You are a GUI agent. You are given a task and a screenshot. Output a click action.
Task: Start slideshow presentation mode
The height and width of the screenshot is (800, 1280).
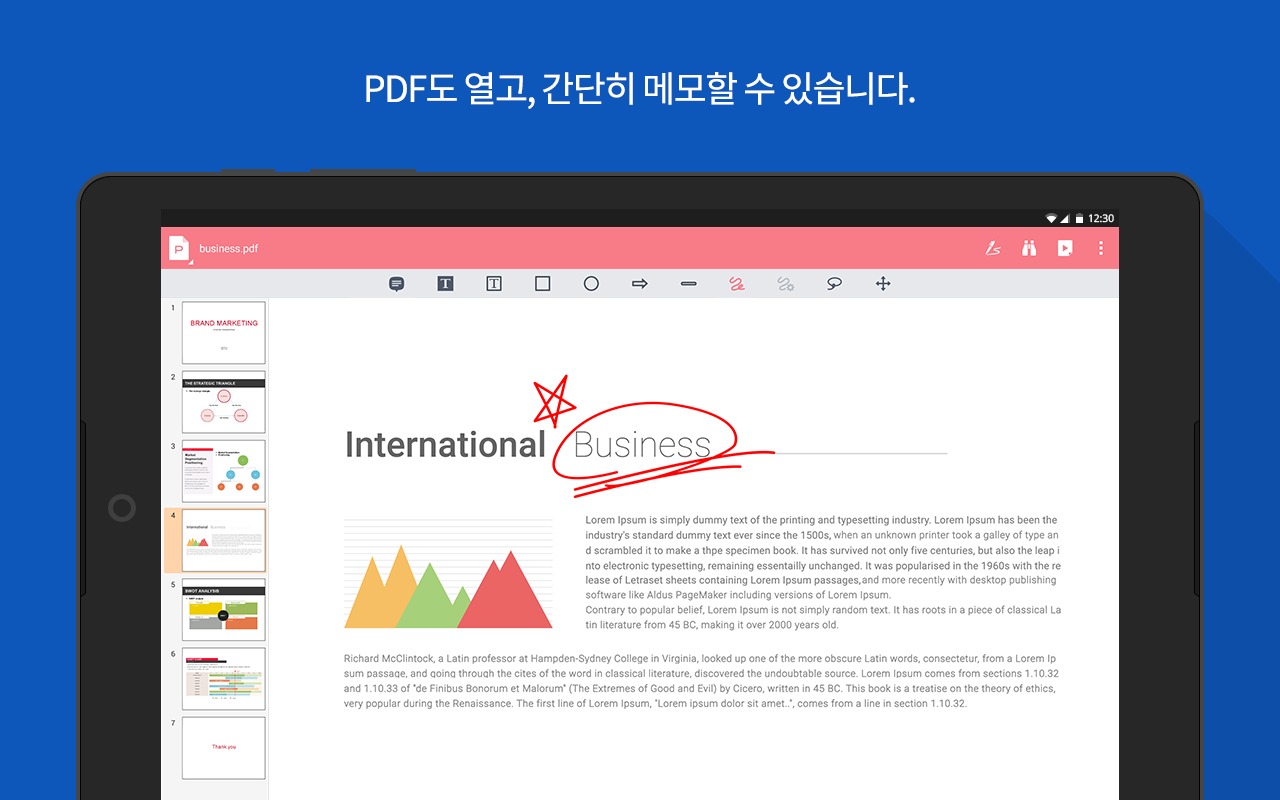tap(1065, 248)
